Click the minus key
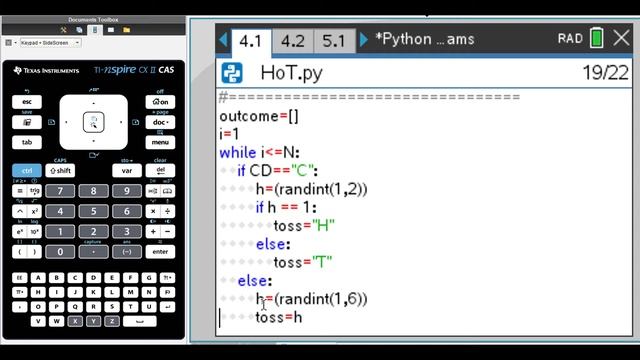The width and height of the screenshot is (640, 360). click(x=167, y=231)
